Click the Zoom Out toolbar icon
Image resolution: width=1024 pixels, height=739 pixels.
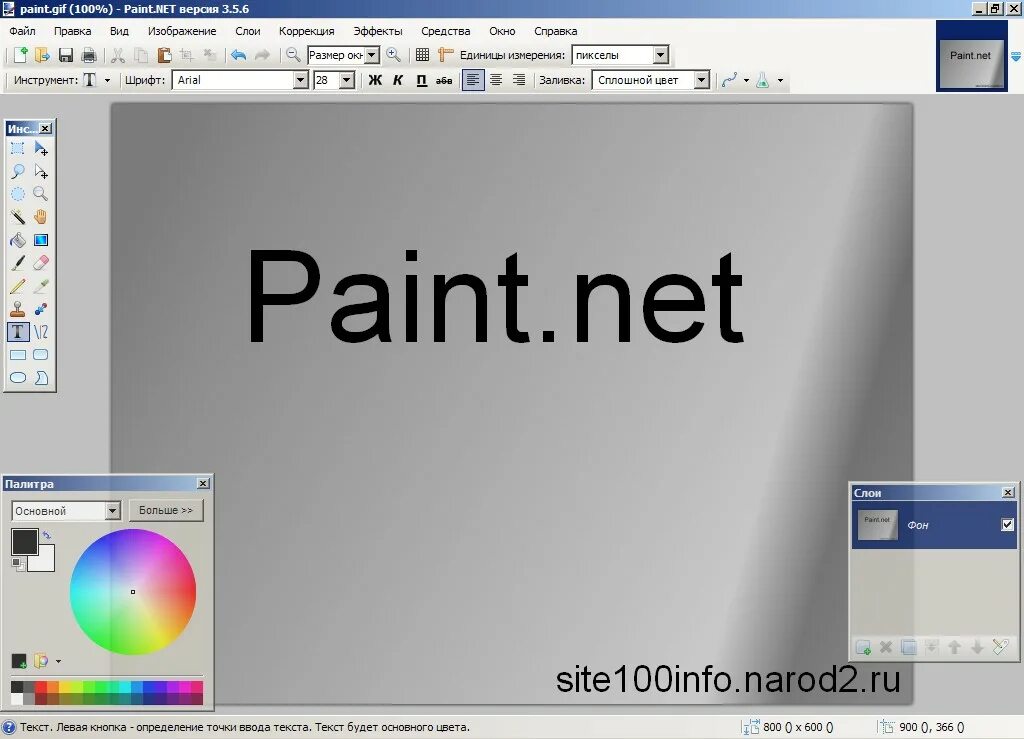(x=293, y=55)
